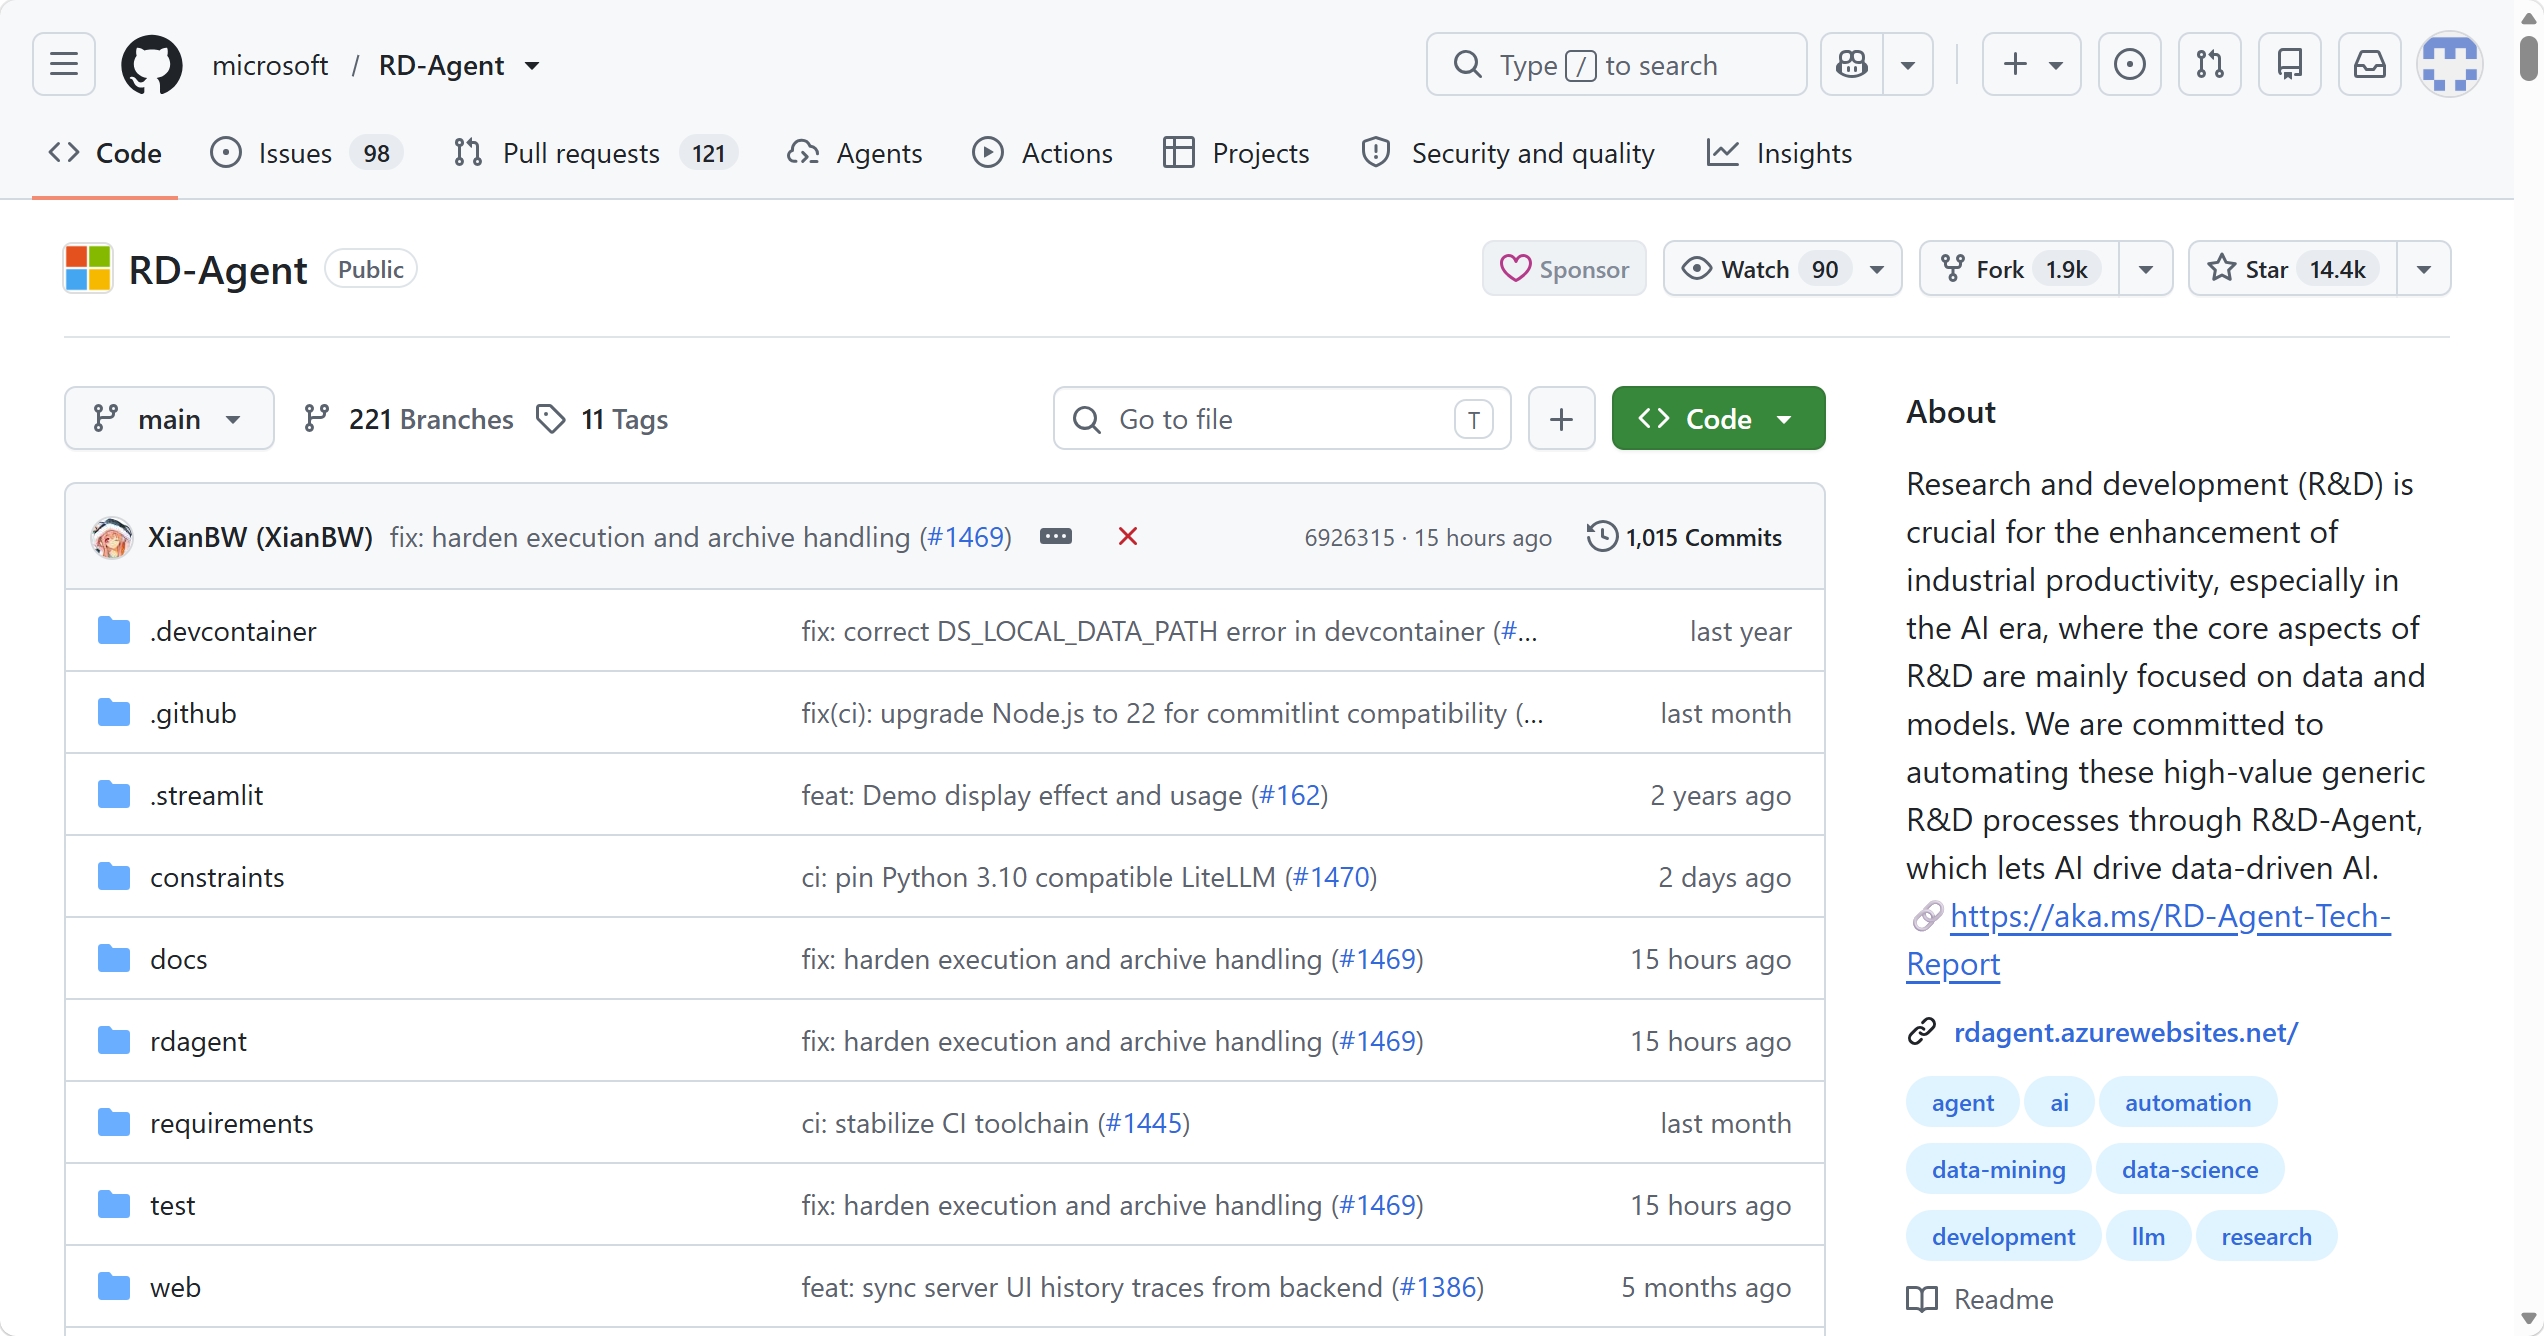Image resolution: width=2544 pixels, height=1336 pixels.
Task: Open the create new plus dropdown
Action: (x=2032, y=65)
